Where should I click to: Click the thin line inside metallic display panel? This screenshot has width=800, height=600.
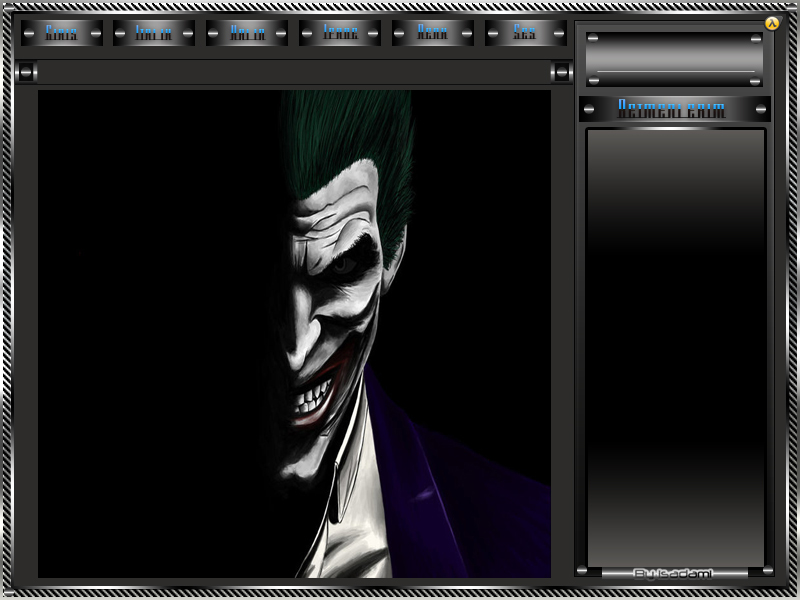tap(674, 72)
